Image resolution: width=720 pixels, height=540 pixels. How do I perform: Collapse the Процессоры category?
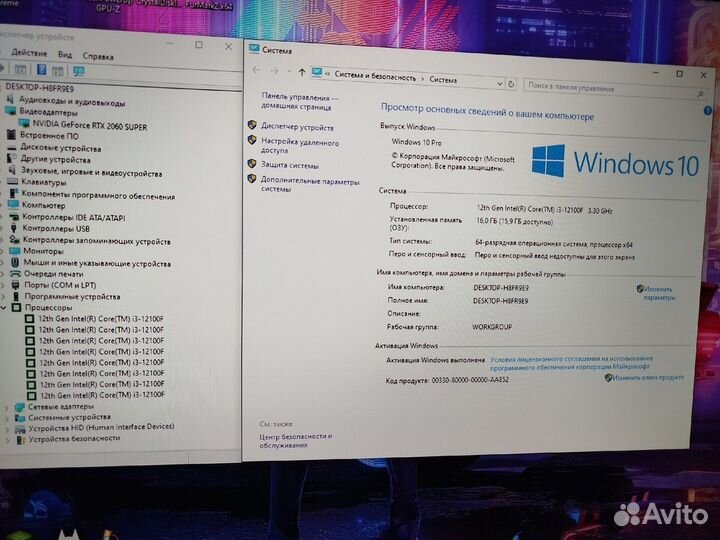[x=4, y=307]
